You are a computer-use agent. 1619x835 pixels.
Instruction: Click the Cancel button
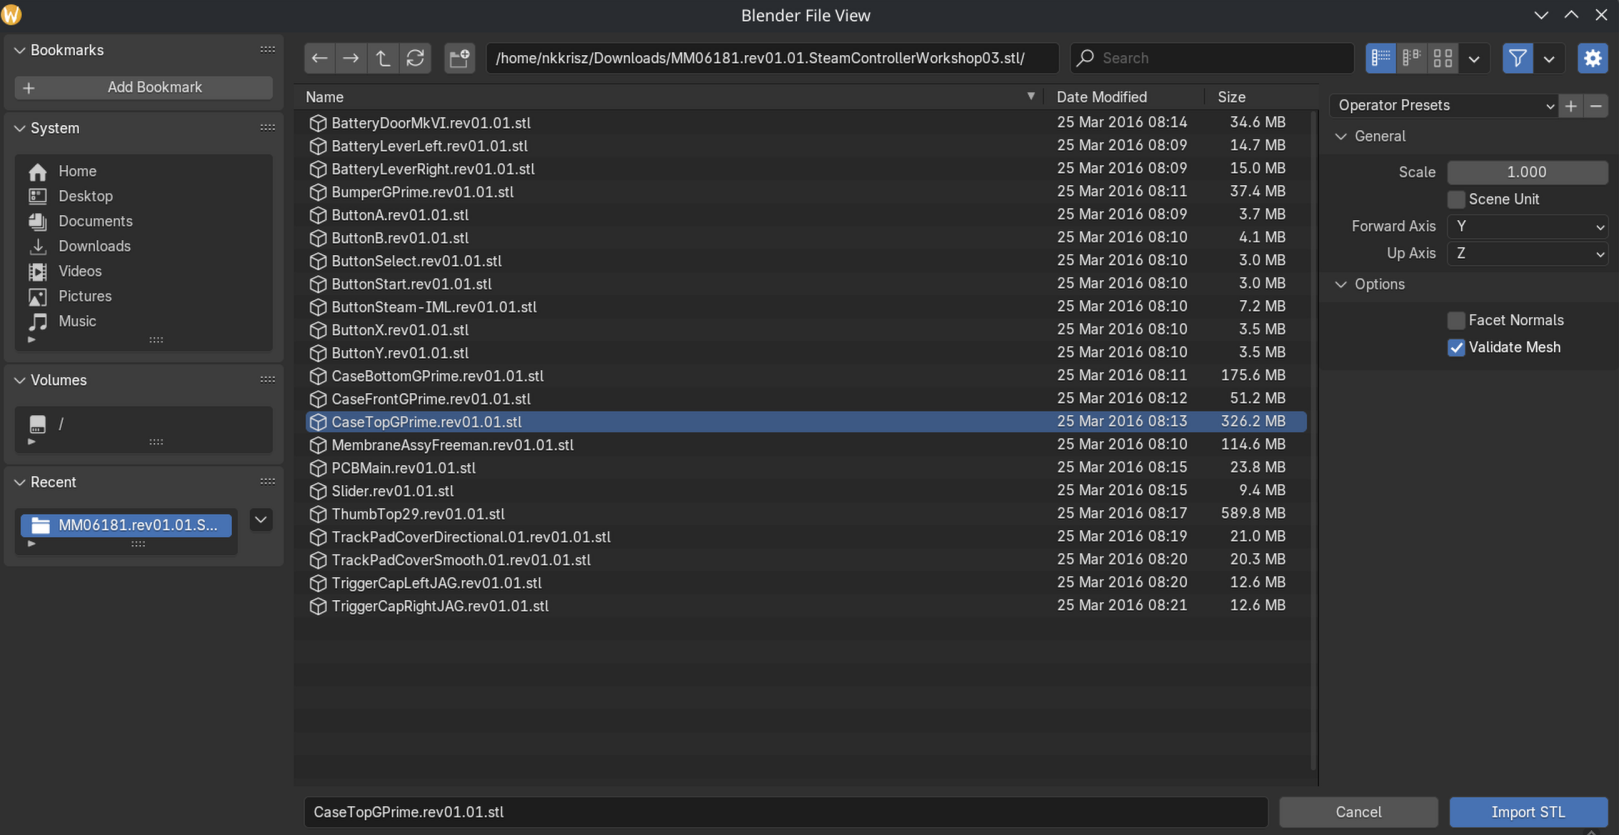(1358, 812)
